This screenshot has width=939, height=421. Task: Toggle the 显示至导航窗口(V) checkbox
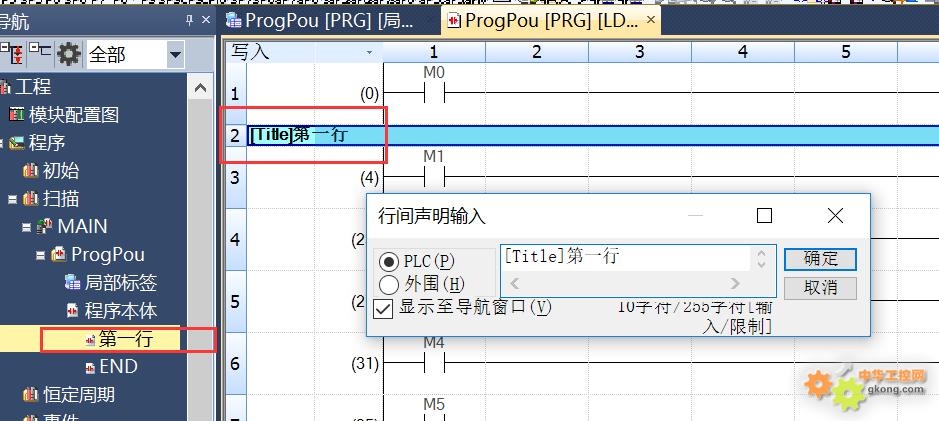383,308
